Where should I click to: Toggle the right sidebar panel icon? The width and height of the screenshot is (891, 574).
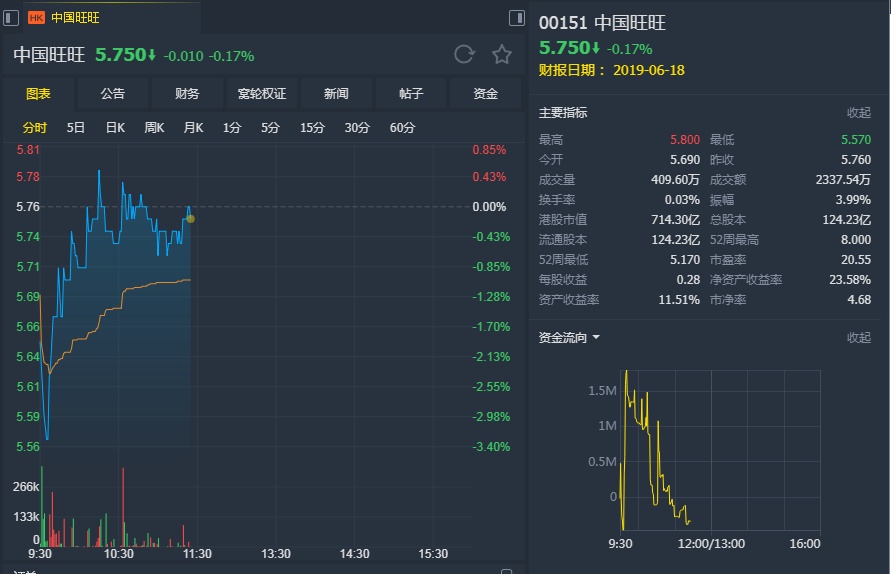517,17
